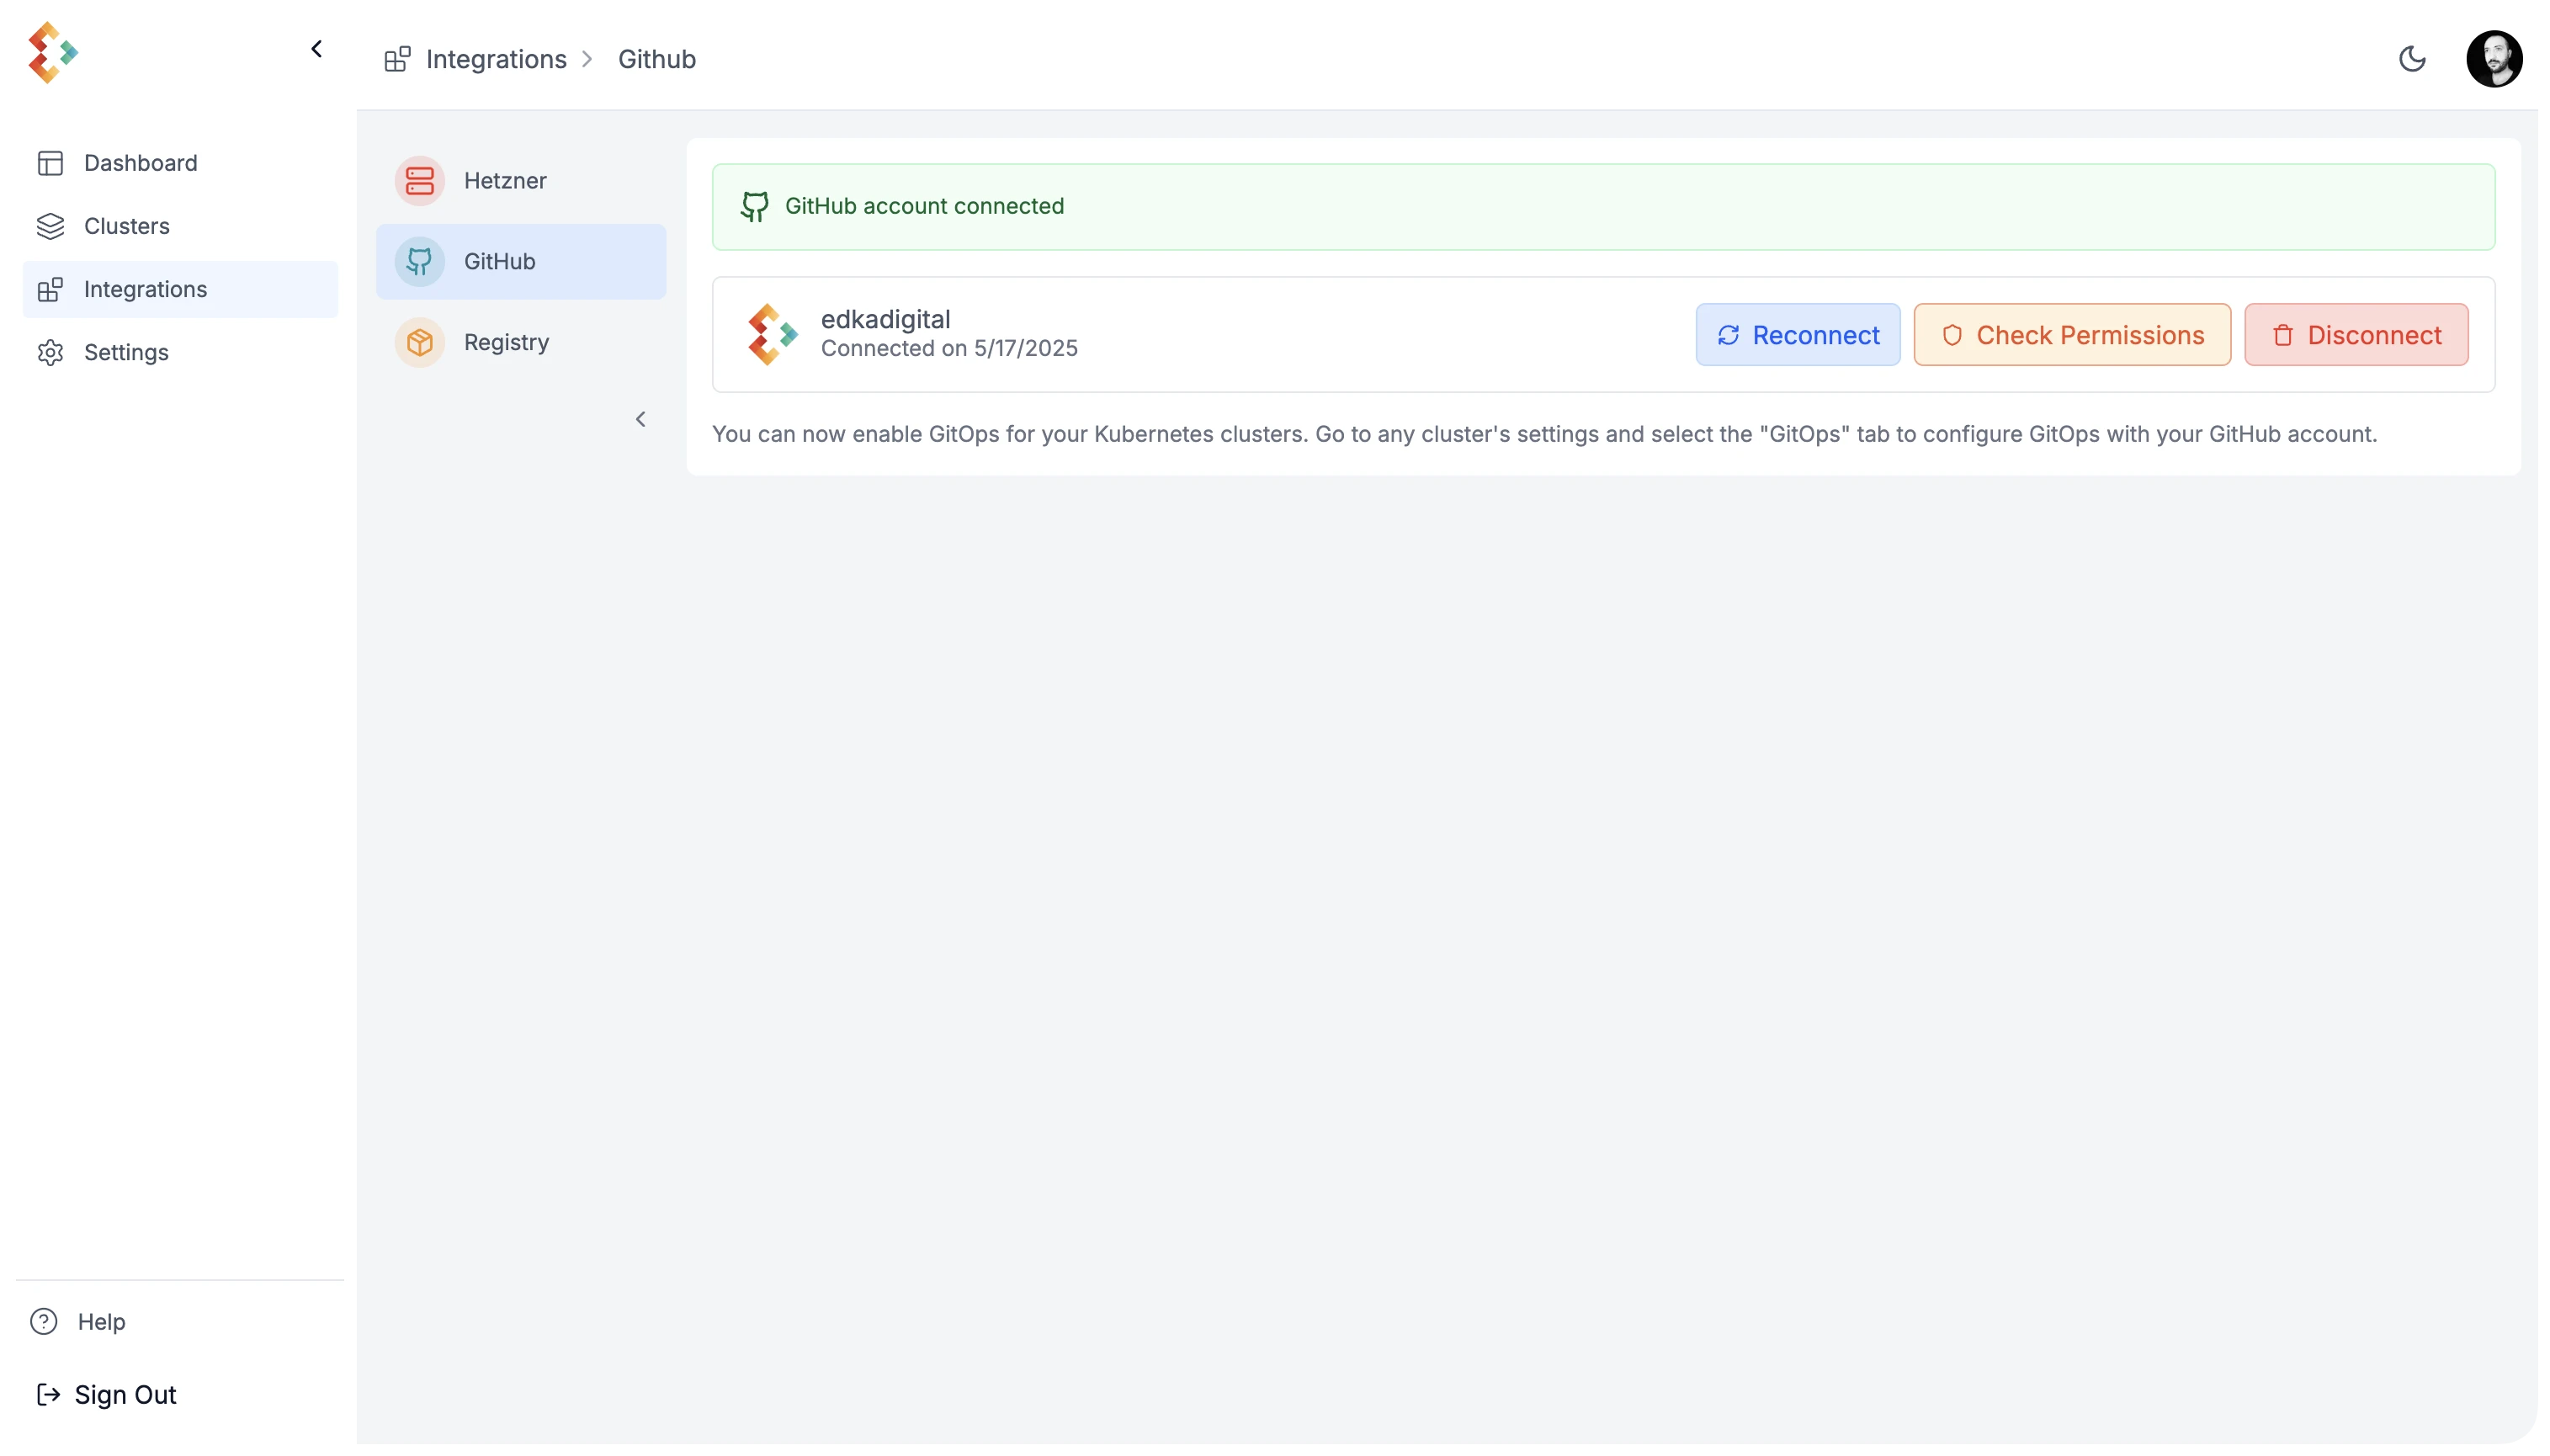The height and width of the screenshot is (1456, 2550).
Task: Click the Integrations sidebar icon
Action: (50, 289)
